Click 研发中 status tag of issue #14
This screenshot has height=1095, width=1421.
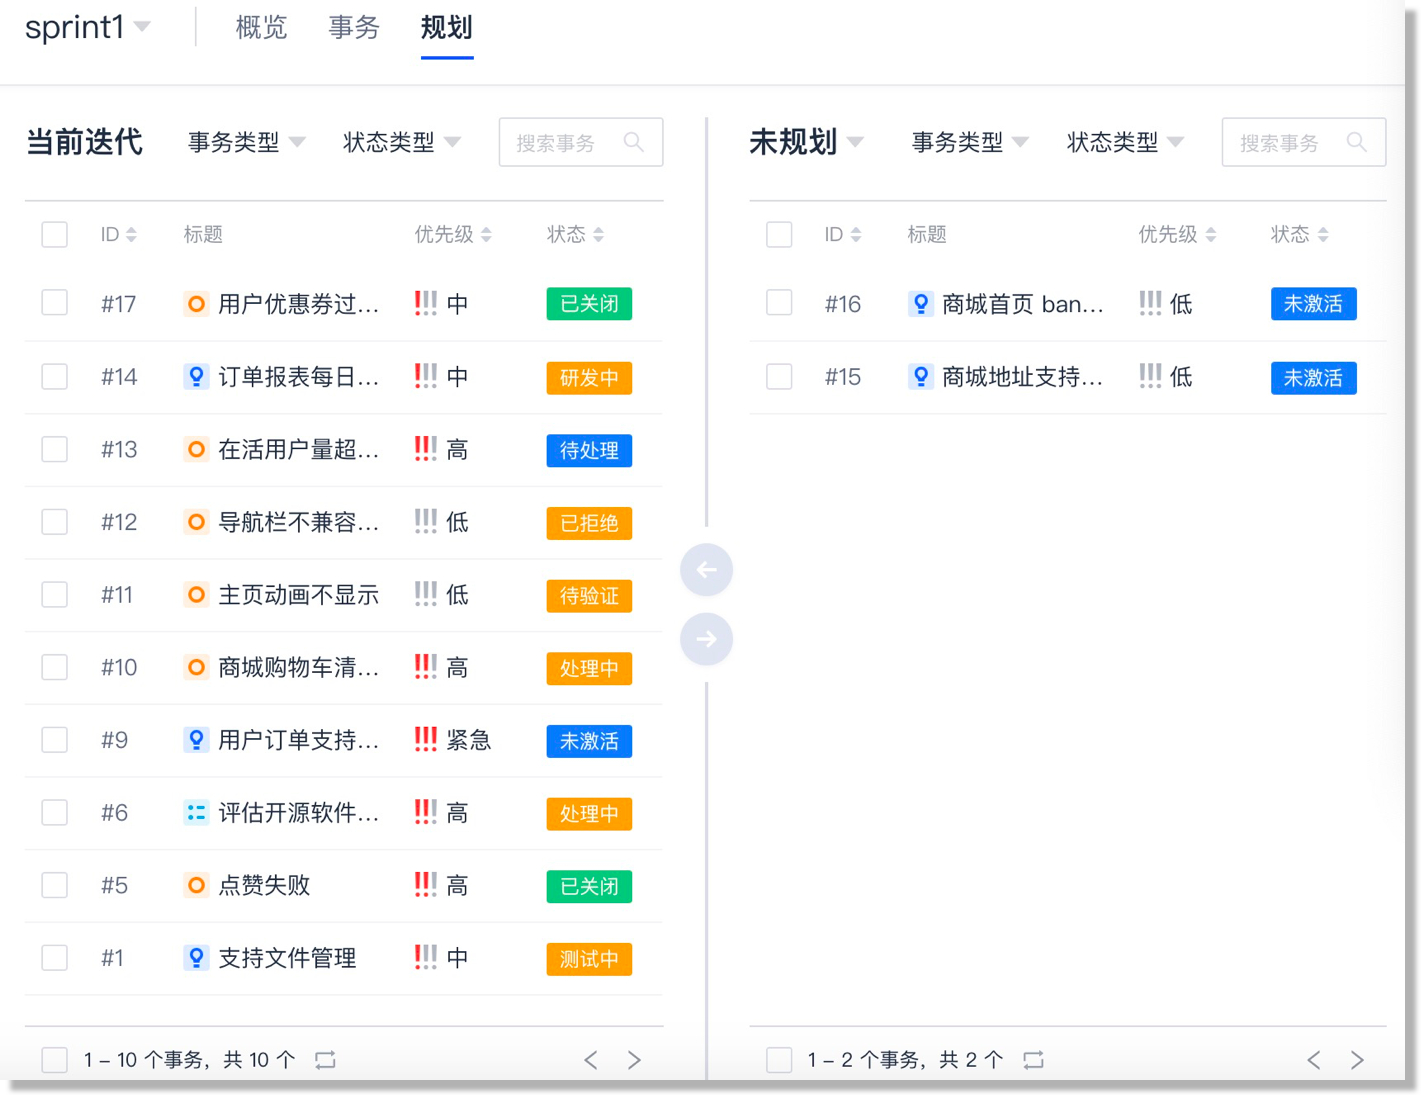[589, 378]
